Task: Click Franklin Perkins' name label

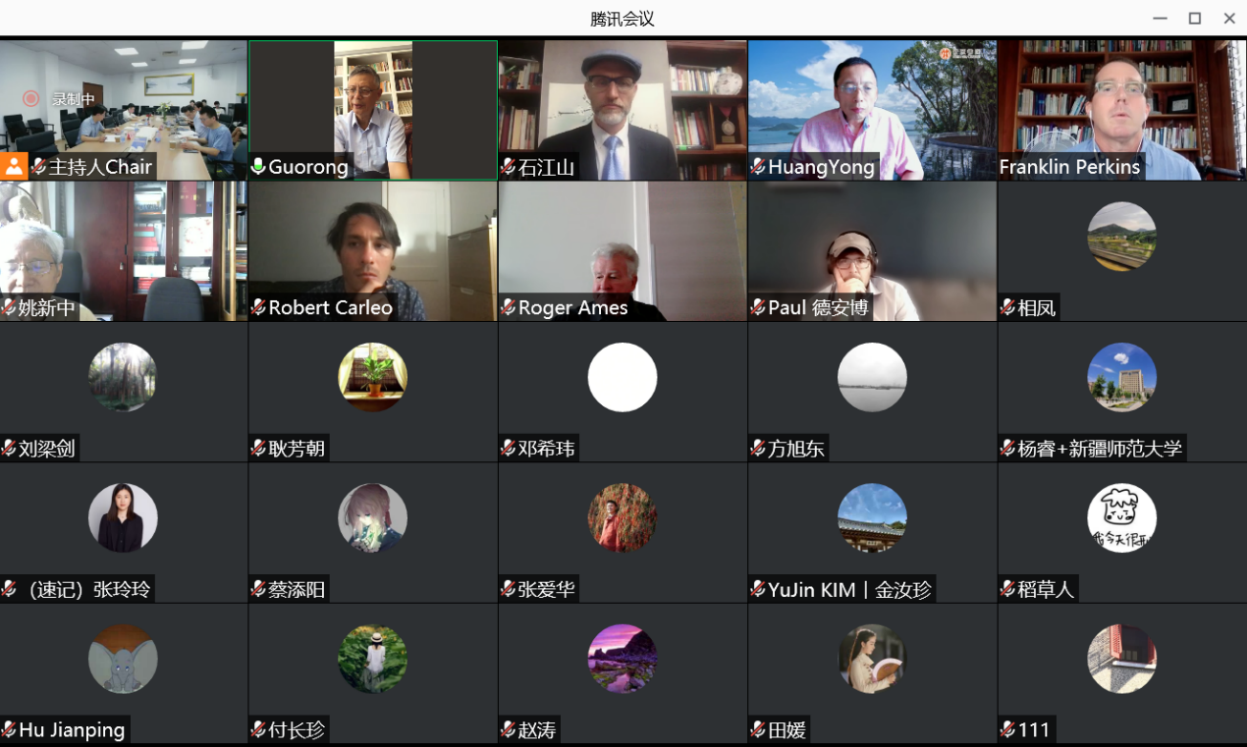Action: tap(1070, 167)
